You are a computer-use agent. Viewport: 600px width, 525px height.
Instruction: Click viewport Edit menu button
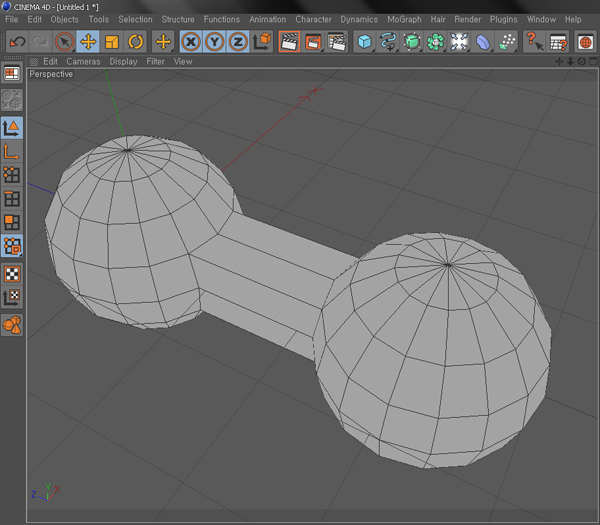tap(50, 61)
